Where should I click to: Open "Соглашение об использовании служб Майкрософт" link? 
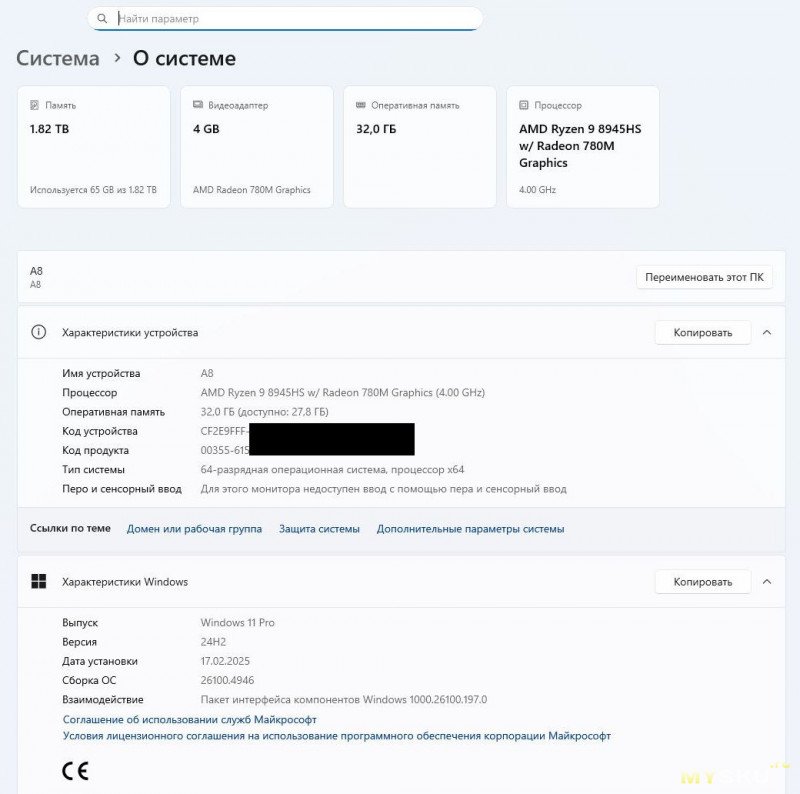click(x=189, y=719)
